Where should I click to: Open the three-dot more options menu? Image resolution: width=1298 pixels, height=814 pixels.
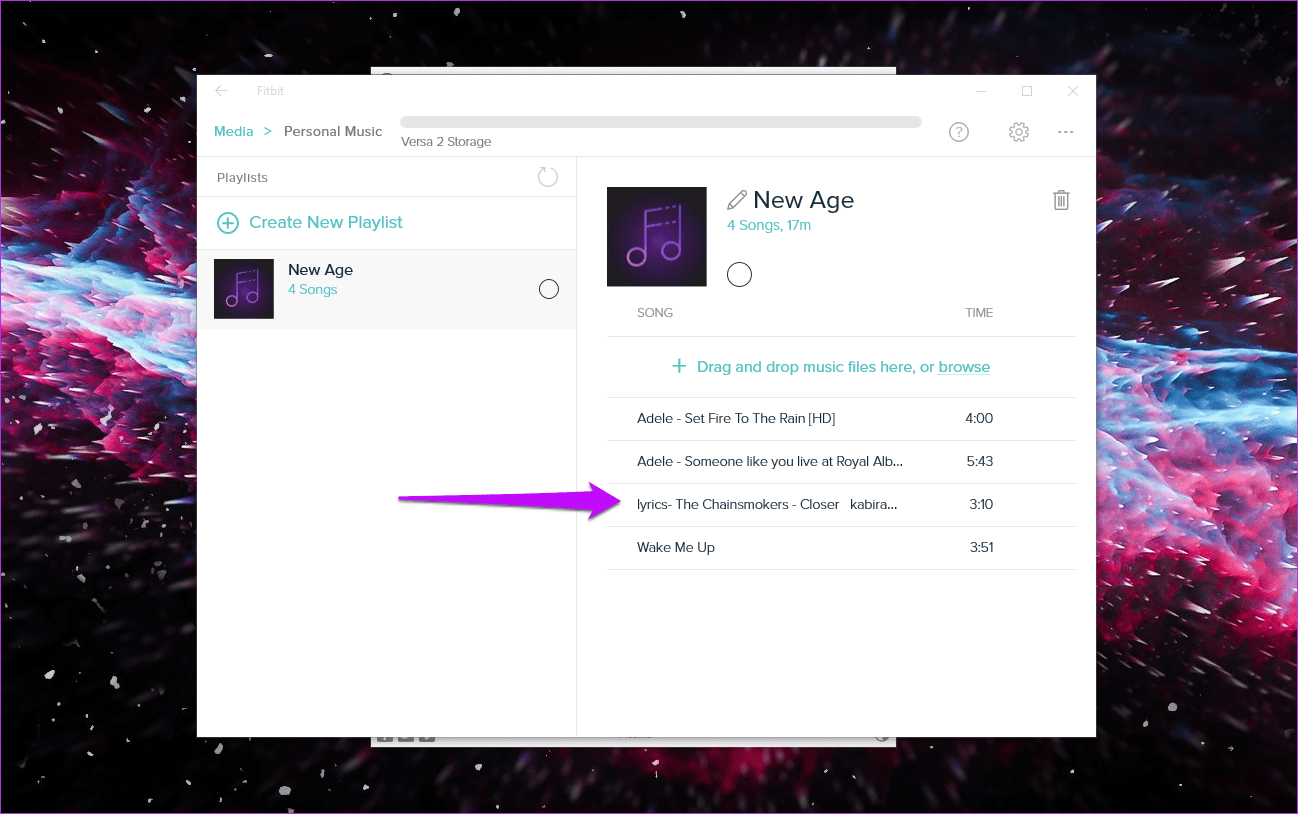pyautogui.click(x=1066, y=132)
